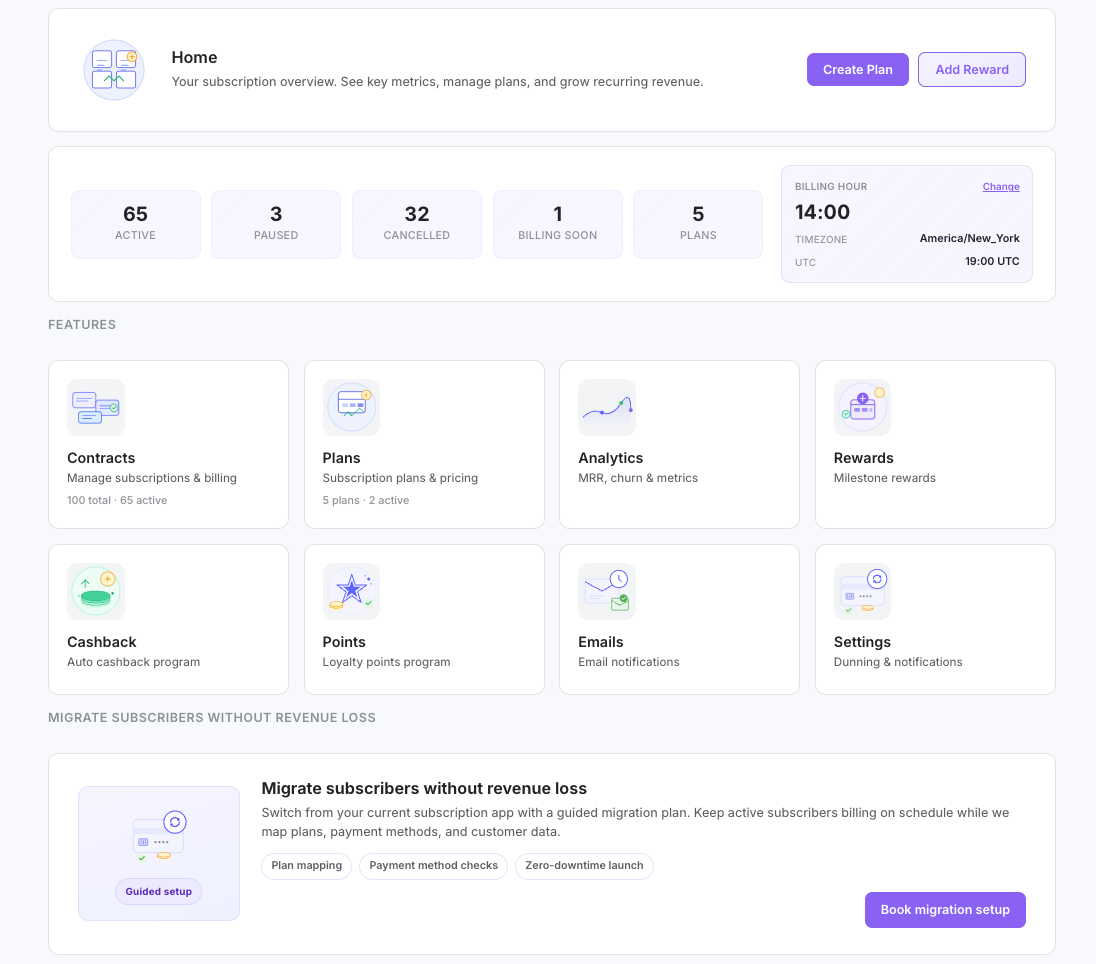Click the '5 plans · 2 active' text
Screen dimensions: 1096x964
(x=366, y=500)
